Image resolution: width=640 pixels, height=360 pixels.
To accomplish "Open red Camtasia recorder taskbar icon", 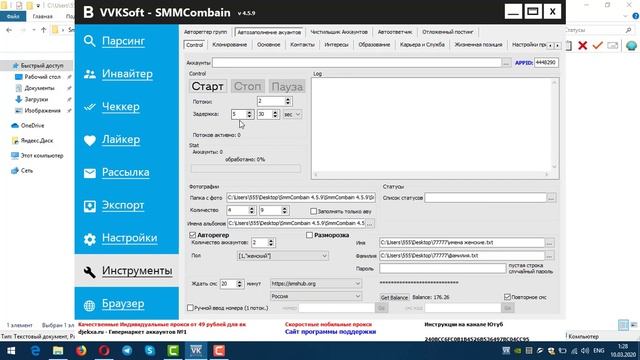I will click(219, 351).
